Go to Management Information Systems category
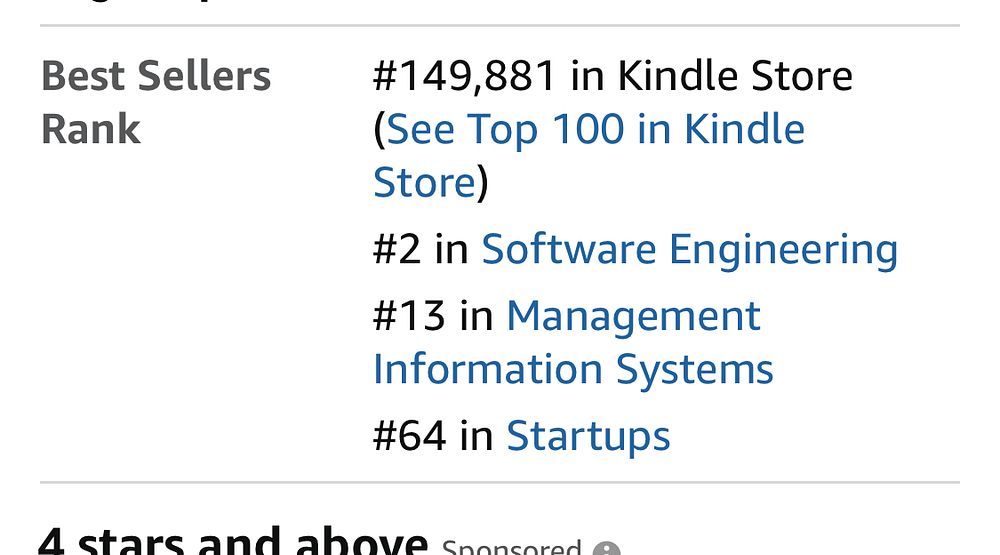The width and height of the screenshot is (1000, 555). coord(633,317)
